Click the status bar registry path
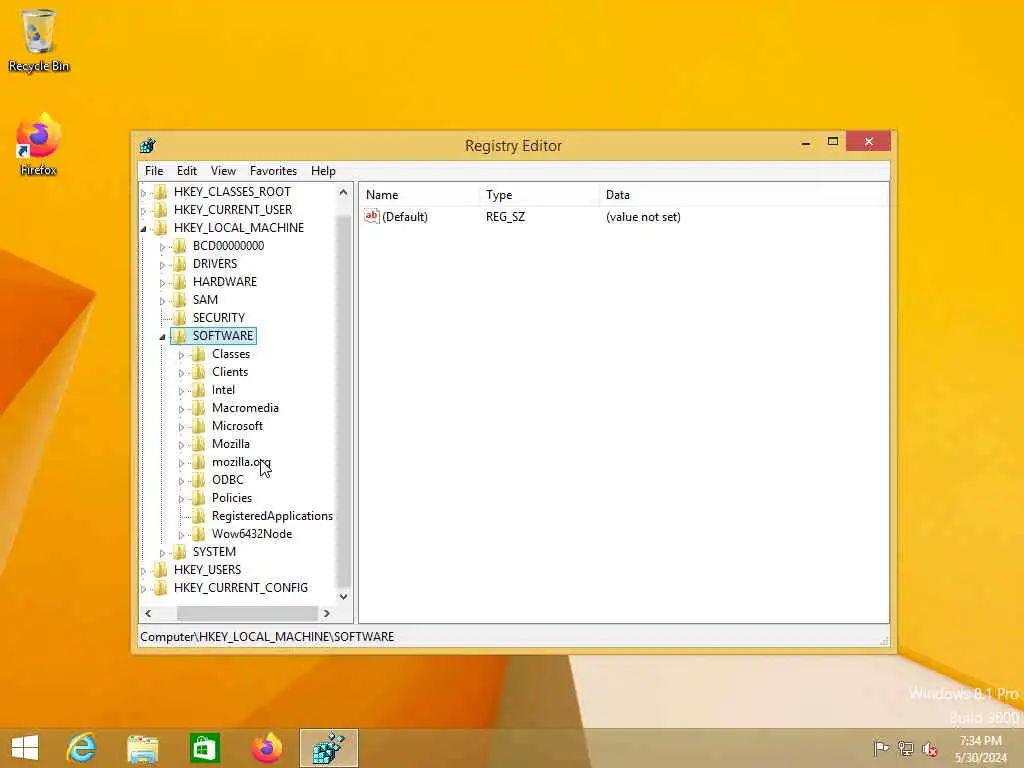 (267, 637)
